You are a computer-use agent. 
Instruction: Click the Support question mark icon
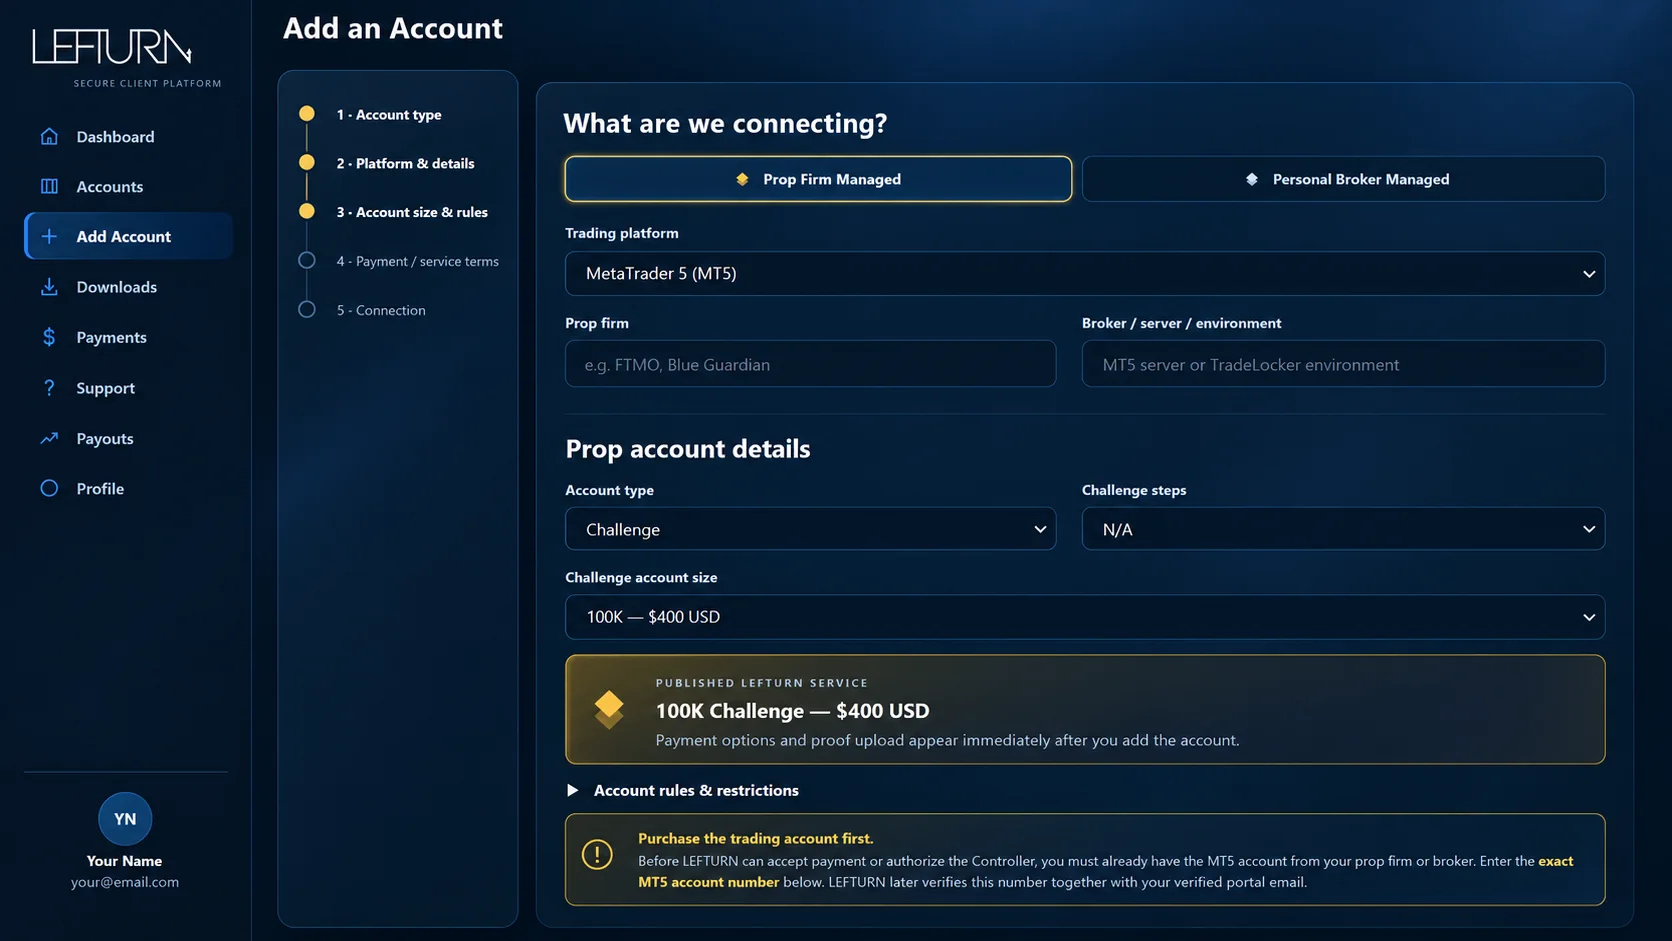pyautogui.click(x=49, y=388)
